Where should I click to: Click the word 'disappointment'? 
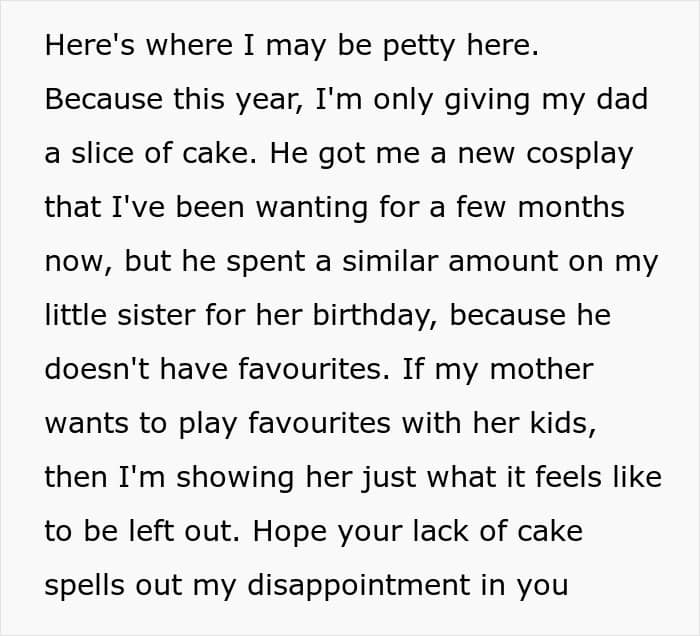tap(358, 586)
